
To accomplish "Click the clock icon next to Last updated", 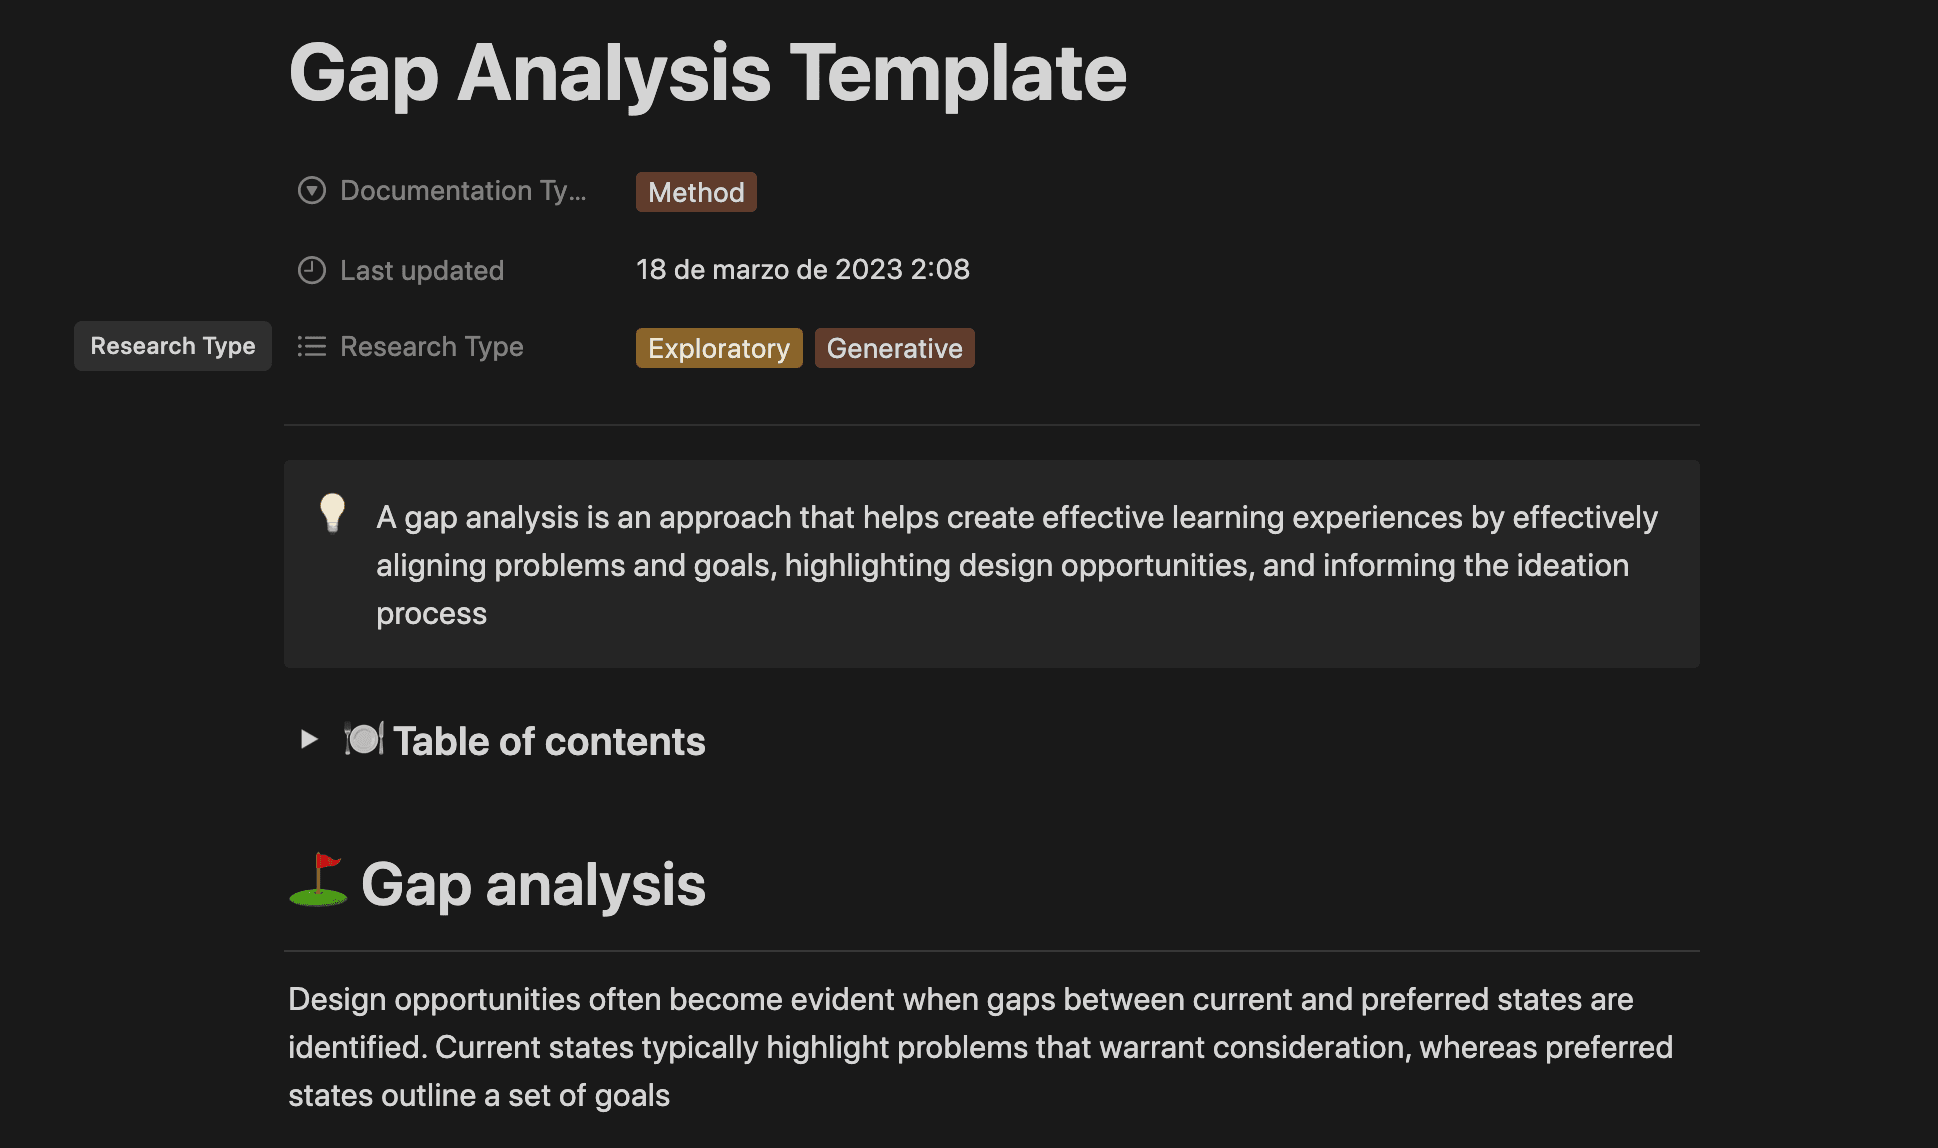I will pyautogui.click(x=312, y=269).
